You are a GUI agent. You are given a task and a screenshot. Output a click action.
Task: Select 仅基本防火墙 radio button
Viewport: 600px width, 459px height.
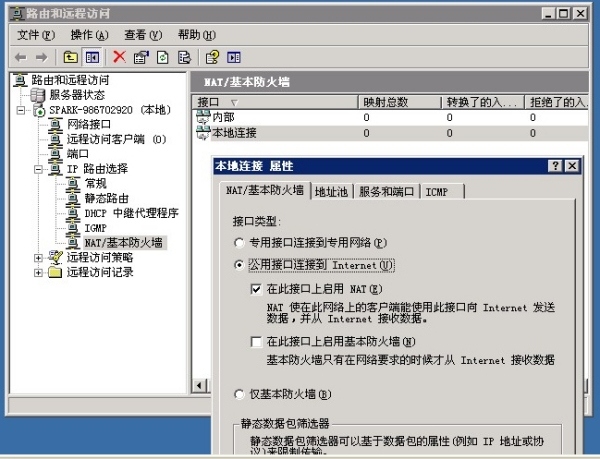pos(239,394)
